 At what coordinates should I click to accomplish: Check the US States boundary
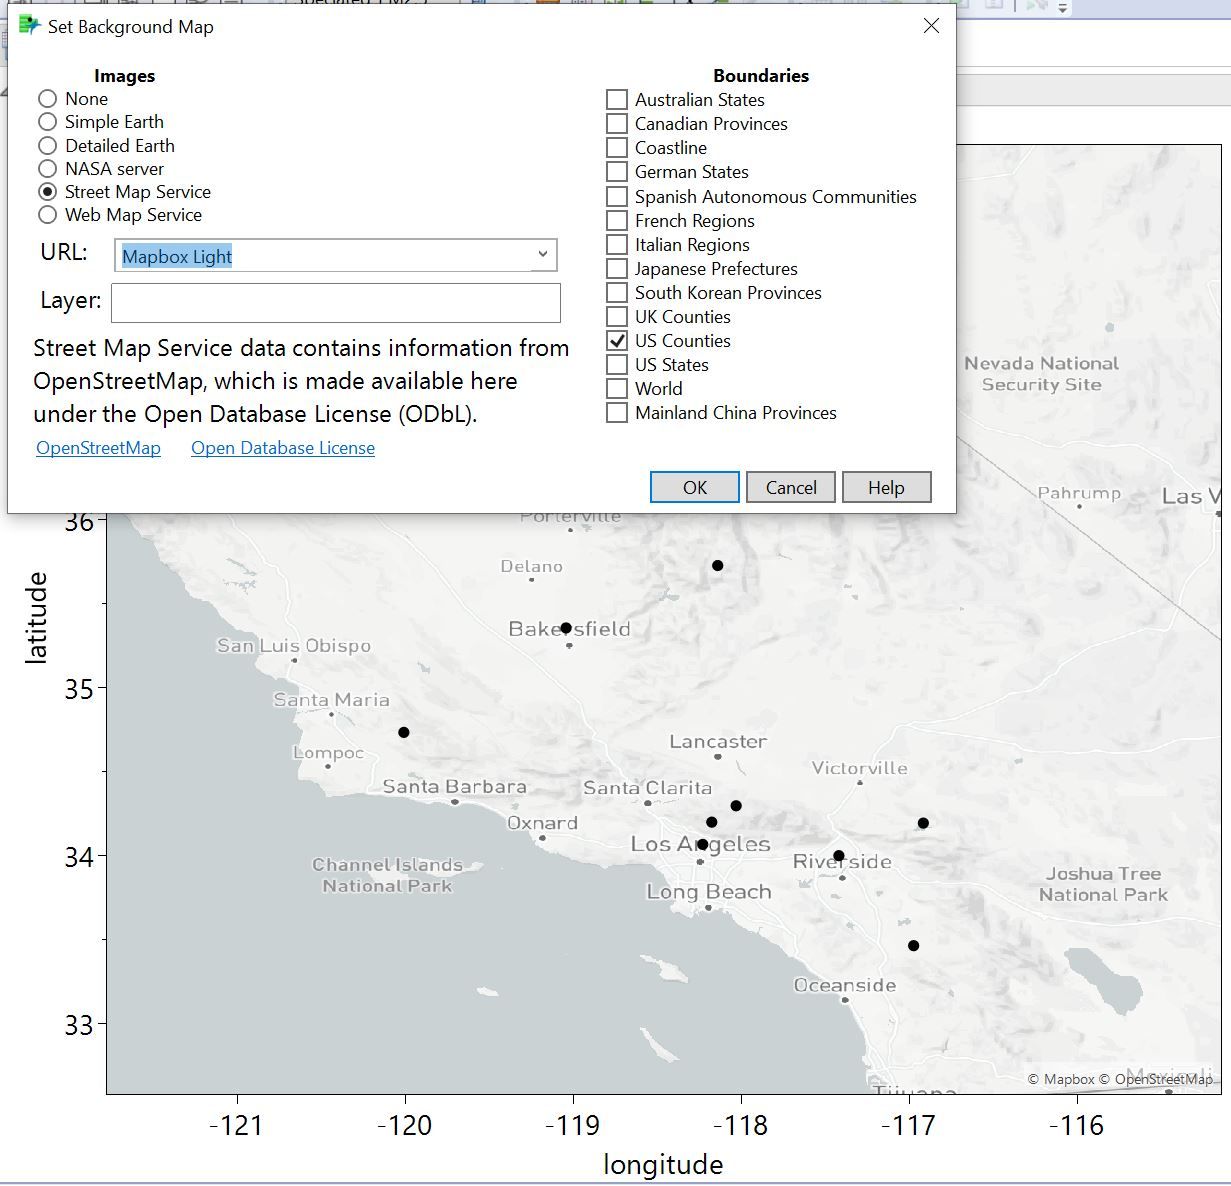[x=616, y=364]
